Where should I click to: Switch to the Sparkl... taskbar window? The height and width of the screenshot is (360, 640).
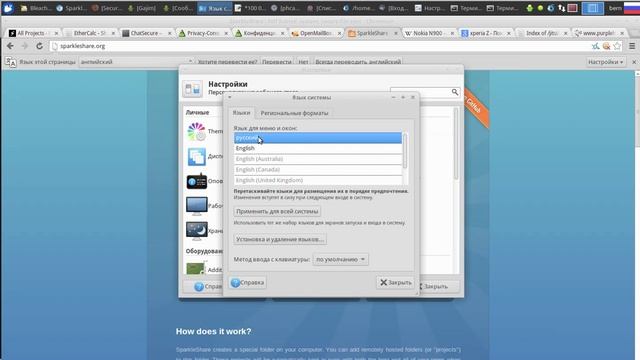point(72,8)
